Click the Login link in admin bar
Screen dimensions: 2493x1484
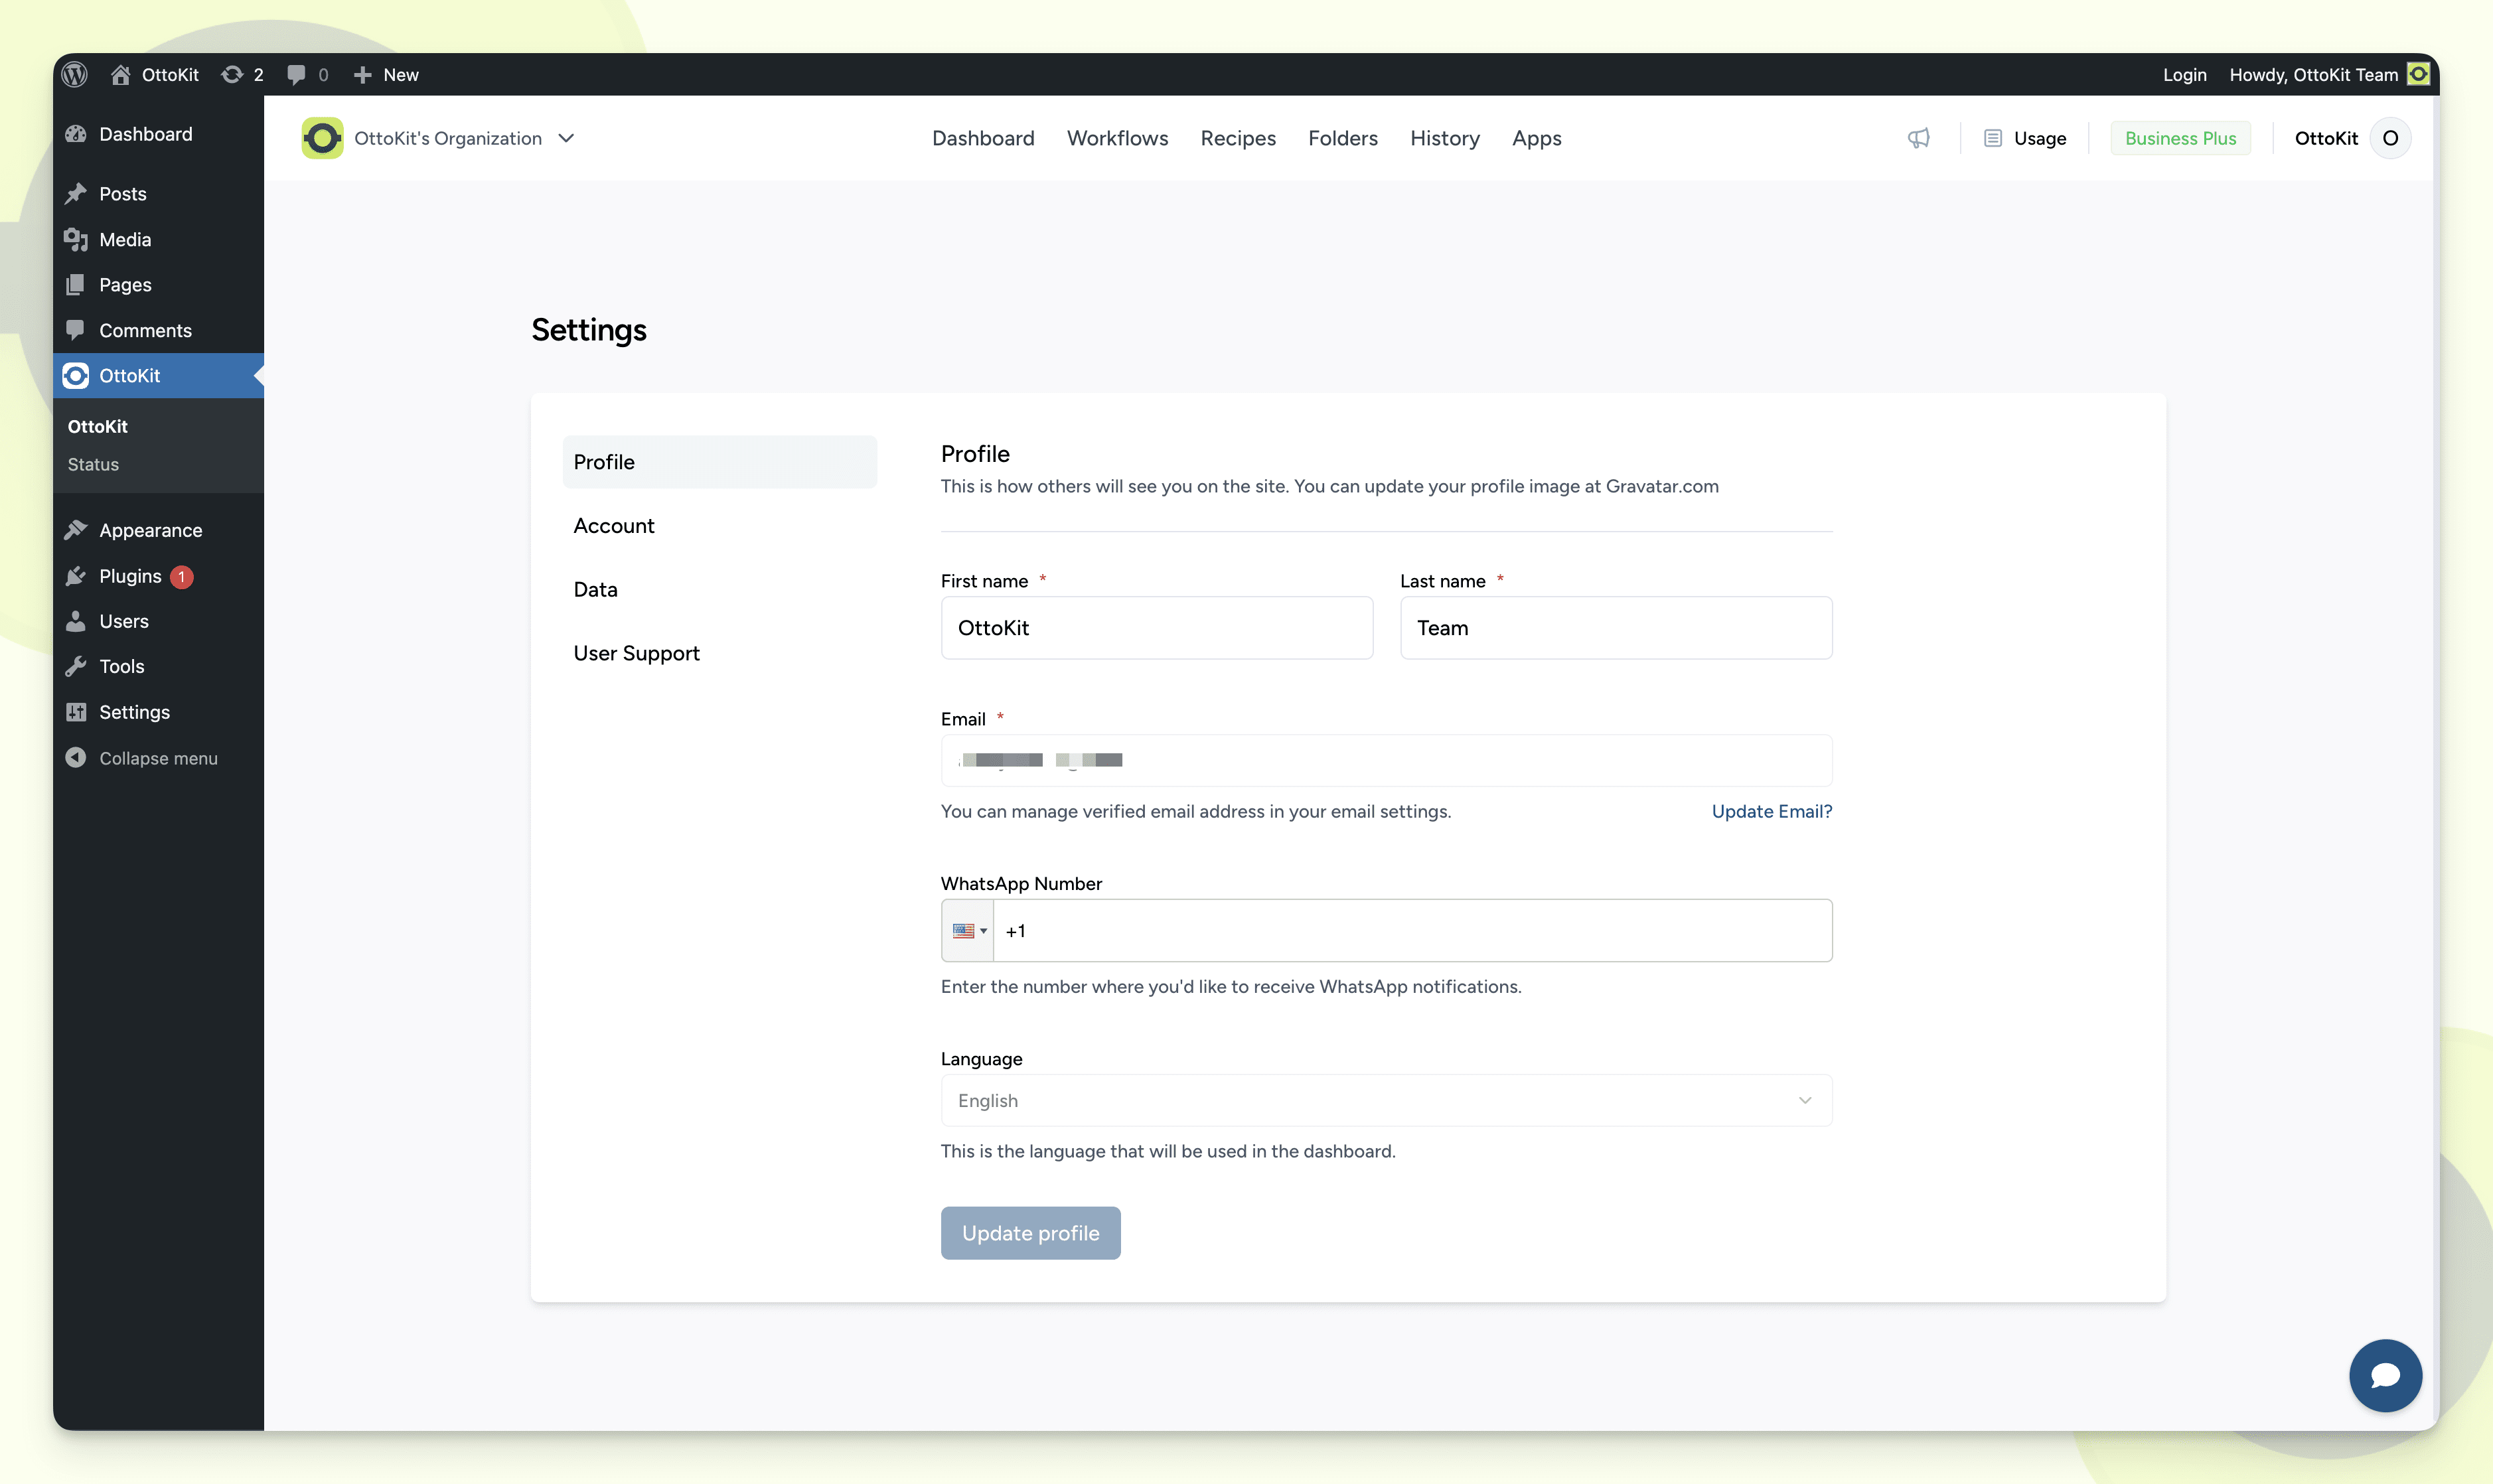(x=2184, y=75)
